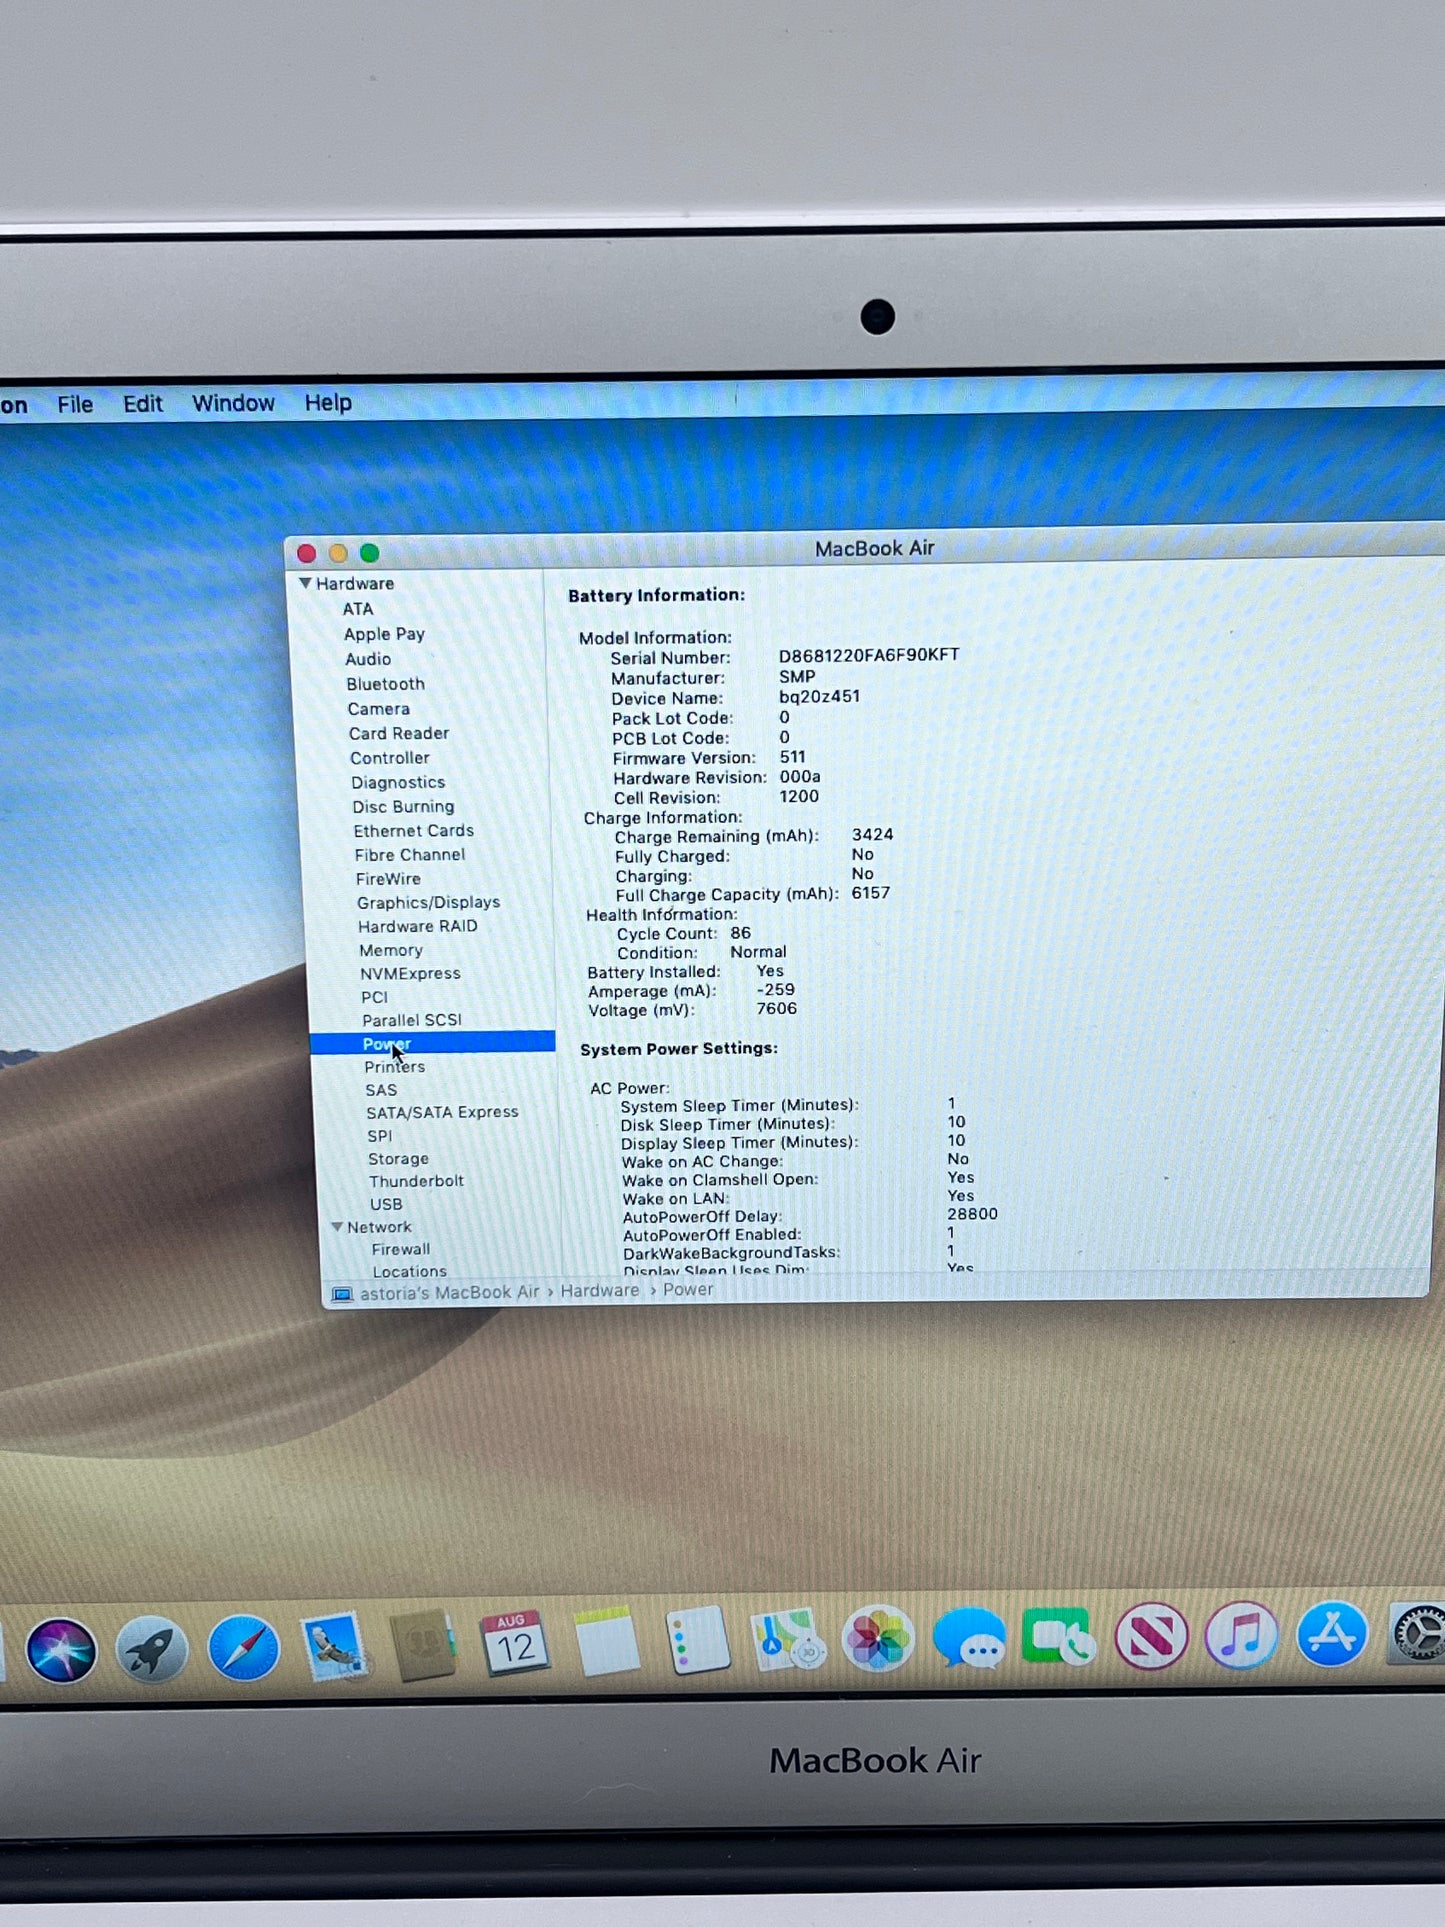Click computer icon in path bar

[342, 1294]
